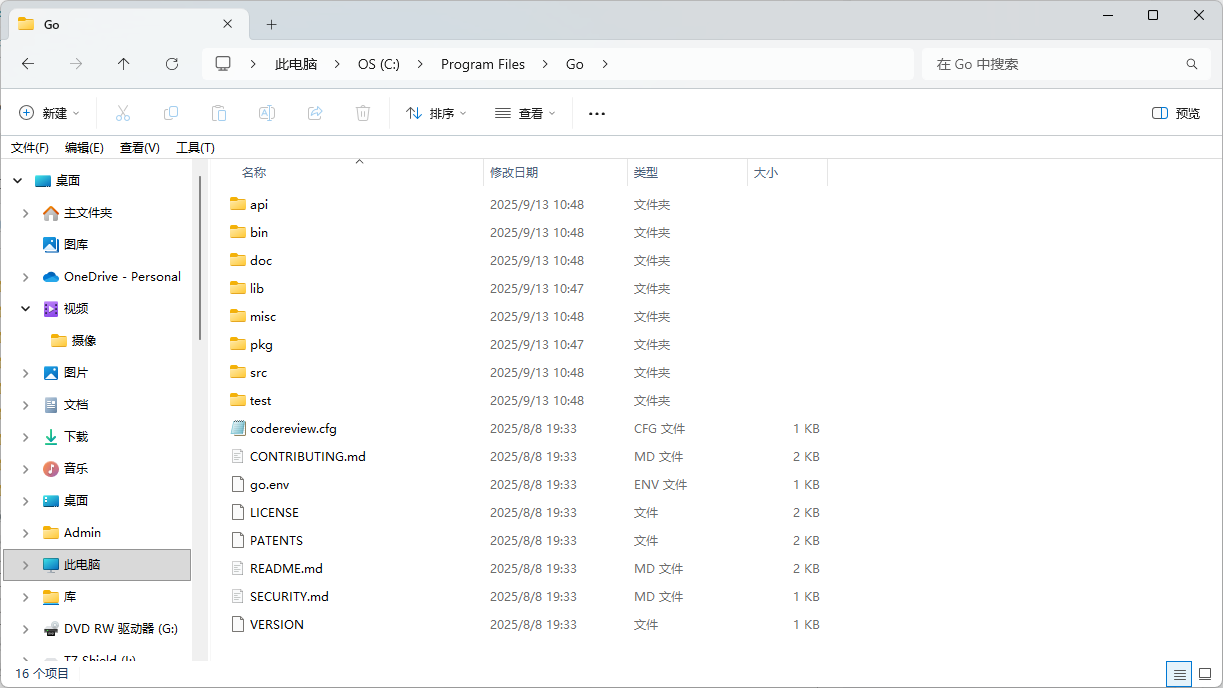Open the 工具 menu
This screenshot has width=1223, height=688.
pyautogui.click(x=195, y=147)
